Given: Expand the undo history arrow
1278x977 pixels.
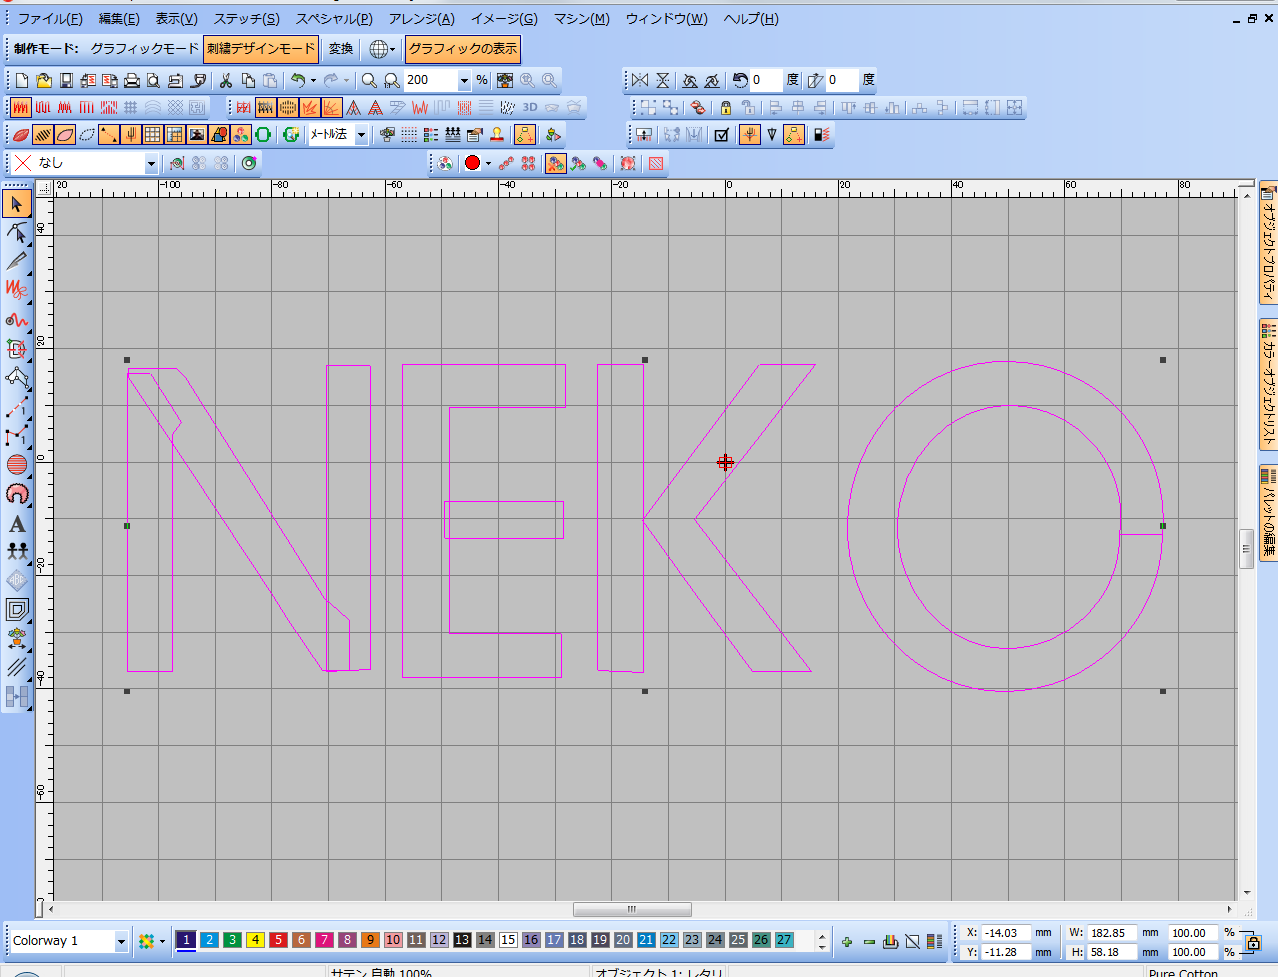Looking at the screenshot, I should tap(312, 80).
